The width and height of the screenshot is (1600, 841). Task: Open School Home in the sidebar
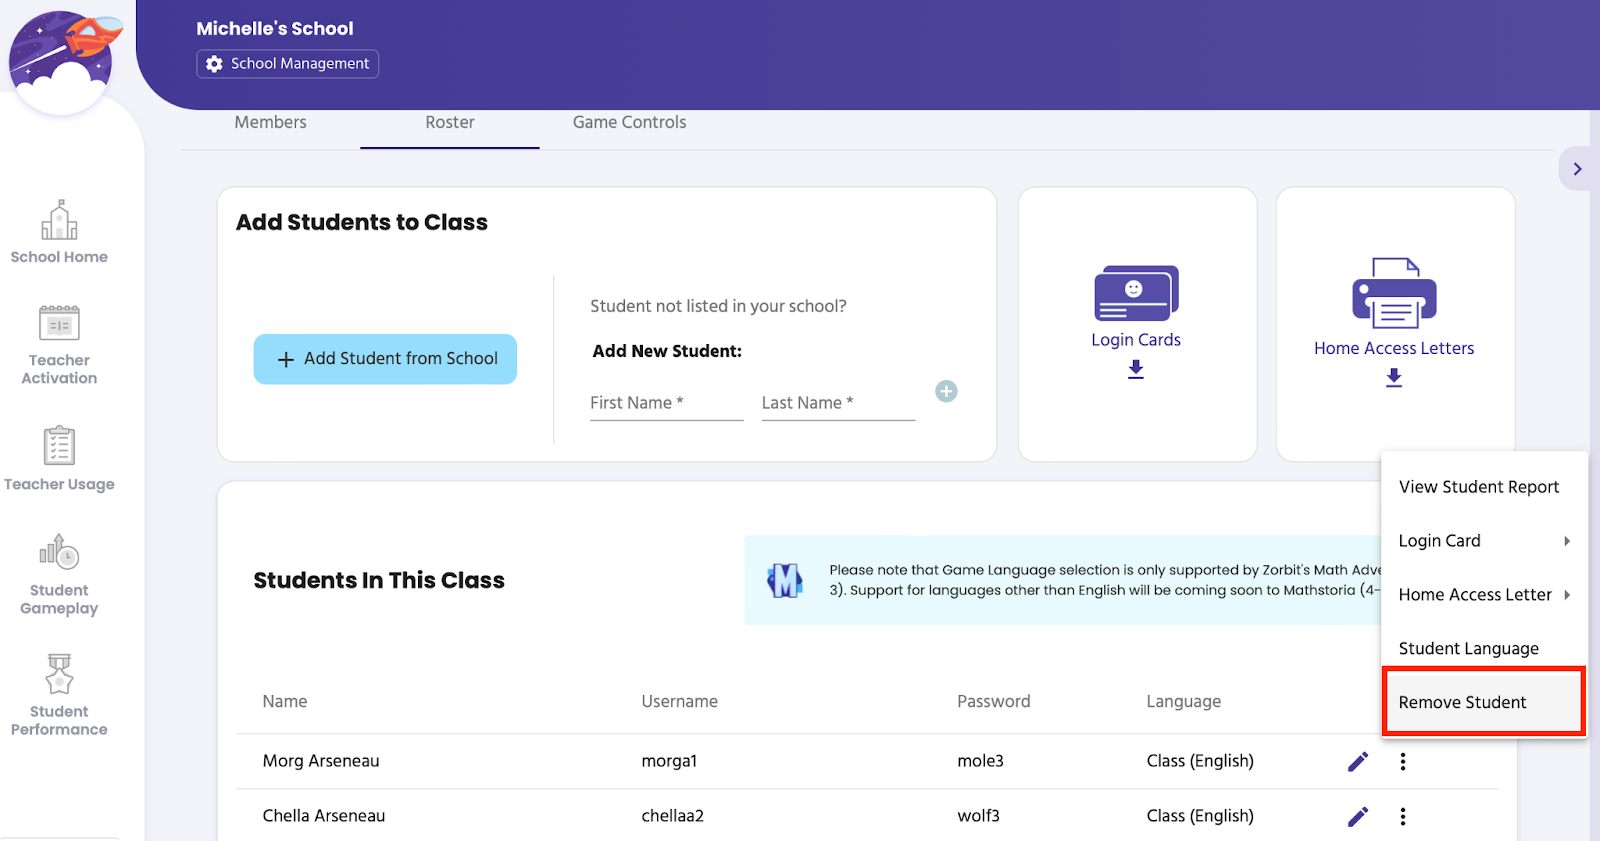click(x=59, y=232)
